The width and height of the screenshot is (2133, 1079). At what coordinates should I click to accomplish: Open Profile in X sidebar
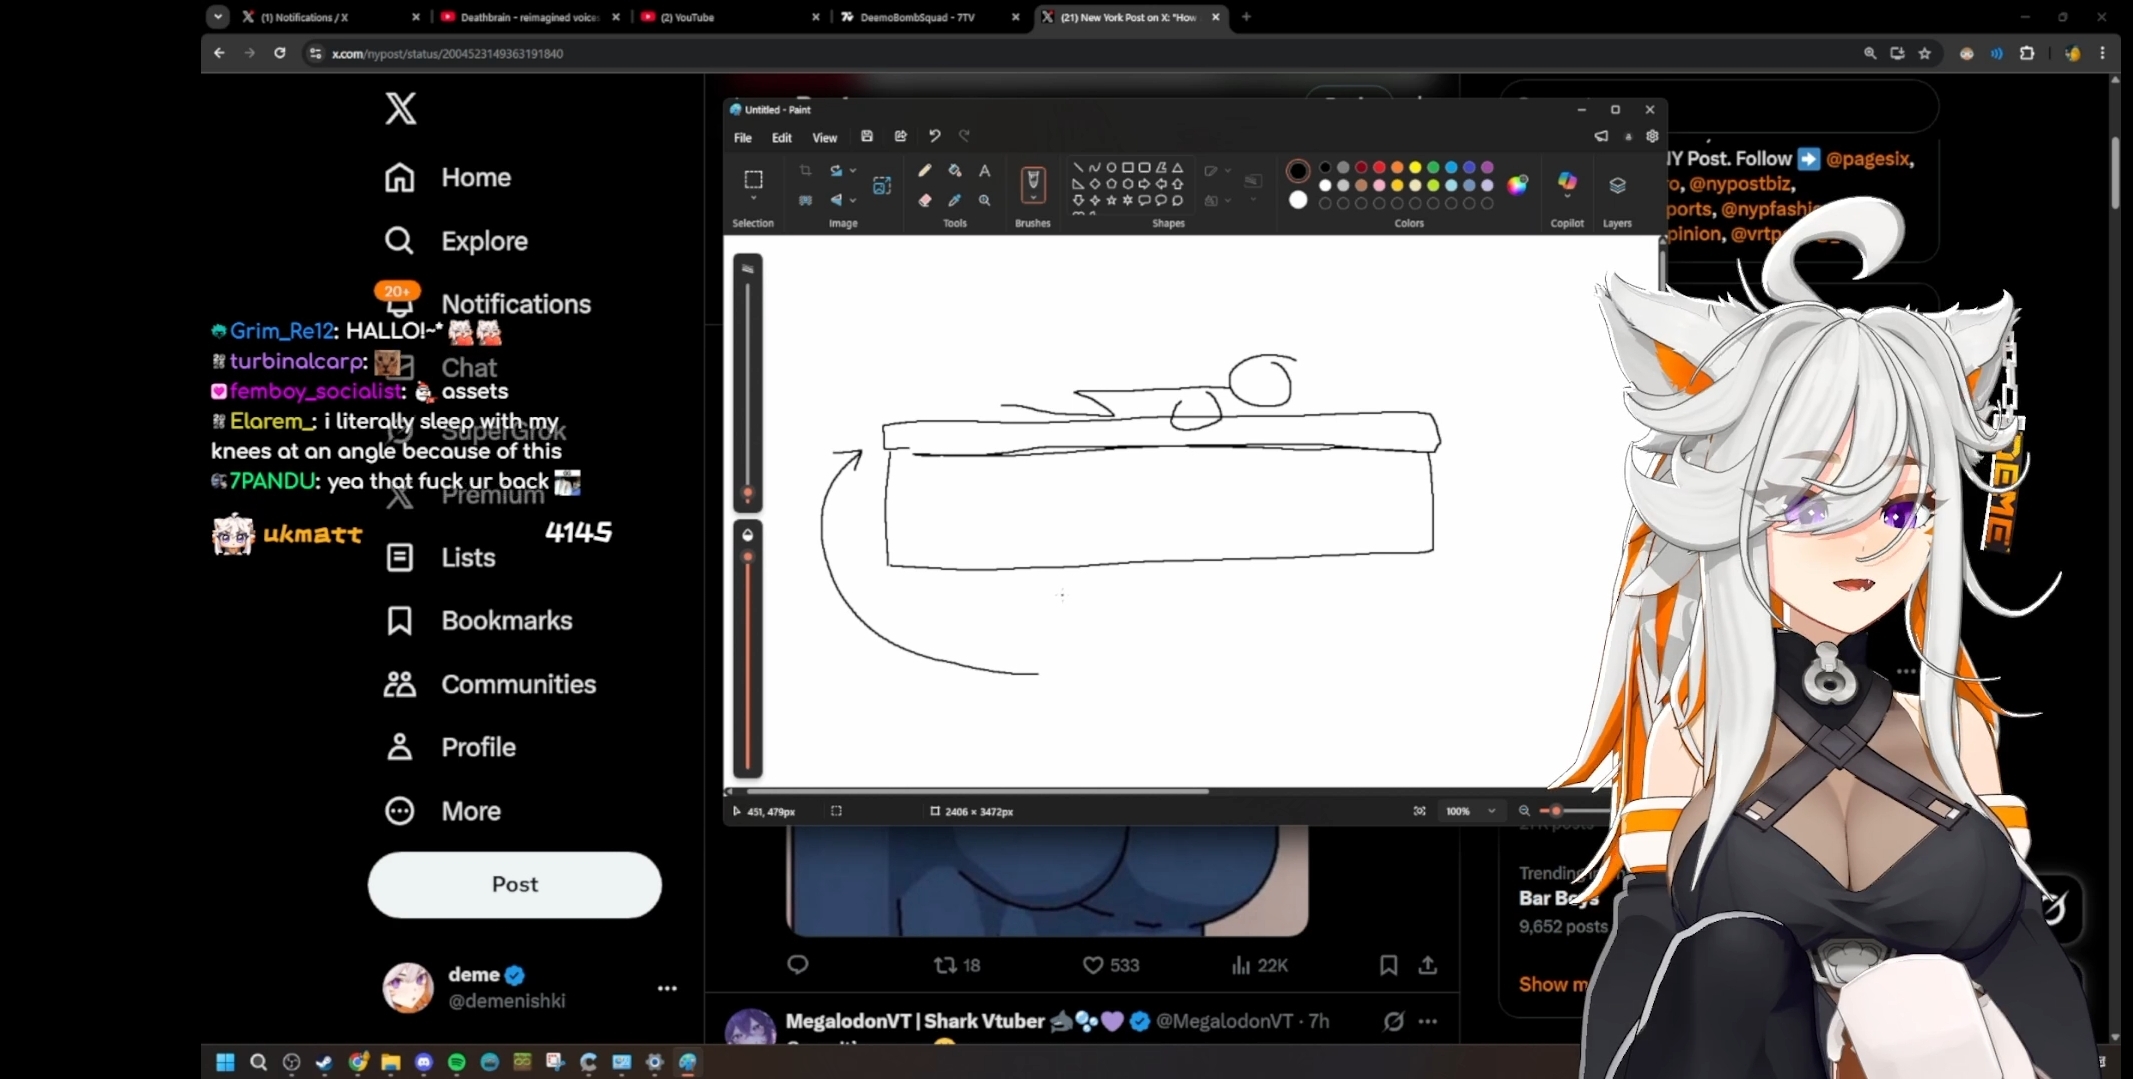[x=450, y=747]
